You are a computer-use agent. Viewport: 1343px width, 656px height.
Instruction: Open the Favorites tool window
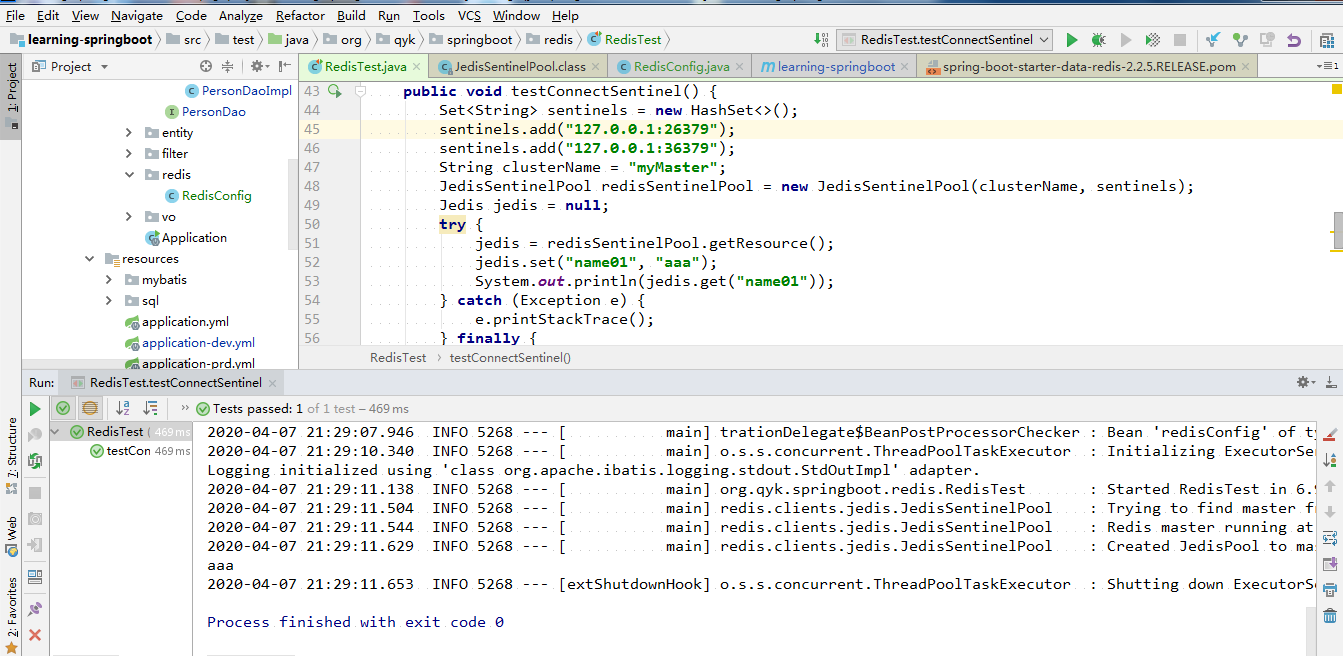click(11, 614)
